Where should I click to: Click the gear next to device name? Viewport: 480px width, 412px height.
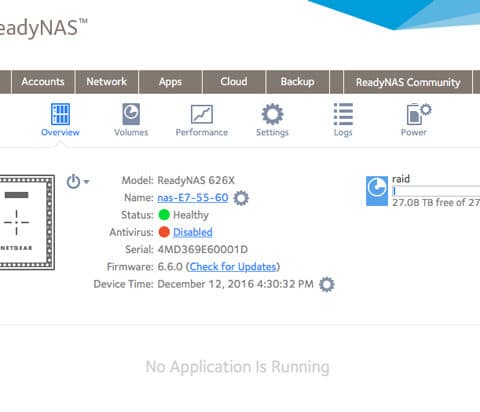pos(241,198)
